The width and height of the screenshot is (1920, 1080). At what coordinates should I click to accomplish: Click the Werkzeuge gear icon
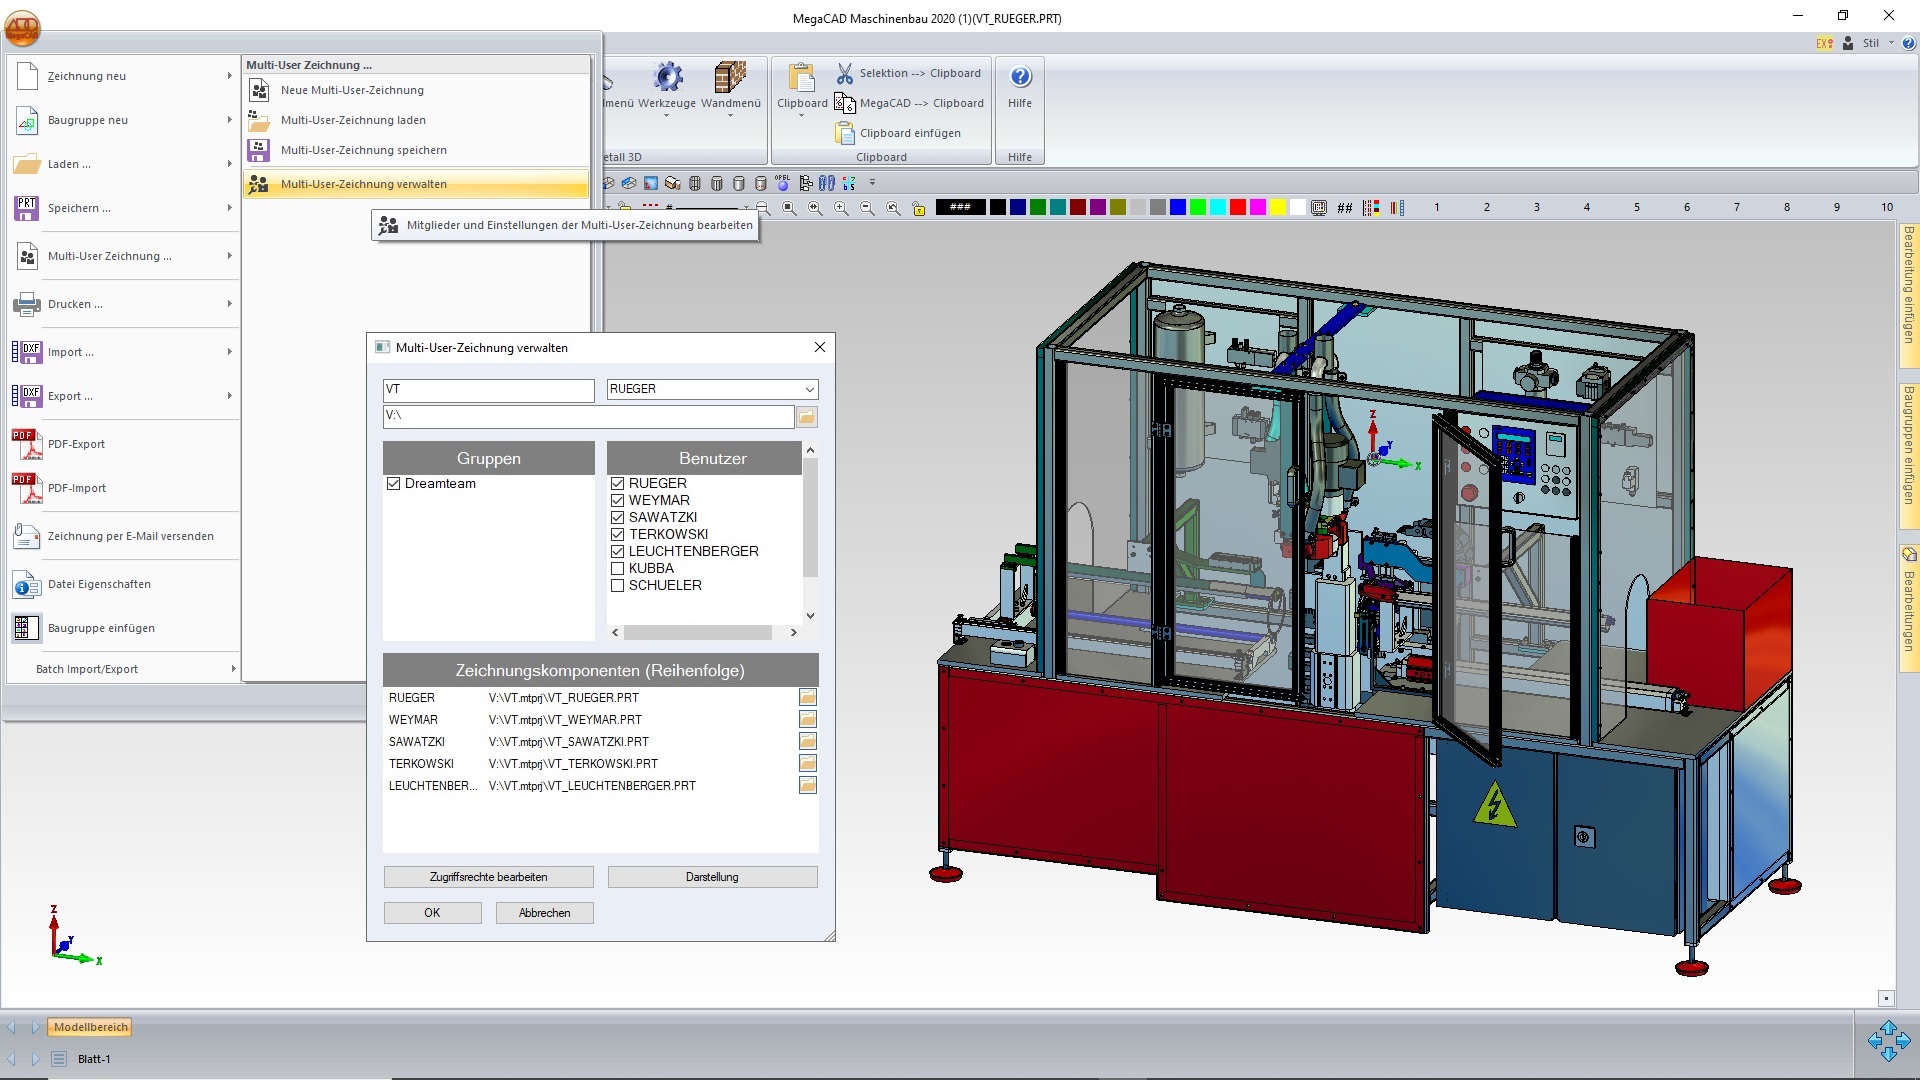(x=667, y=78)
